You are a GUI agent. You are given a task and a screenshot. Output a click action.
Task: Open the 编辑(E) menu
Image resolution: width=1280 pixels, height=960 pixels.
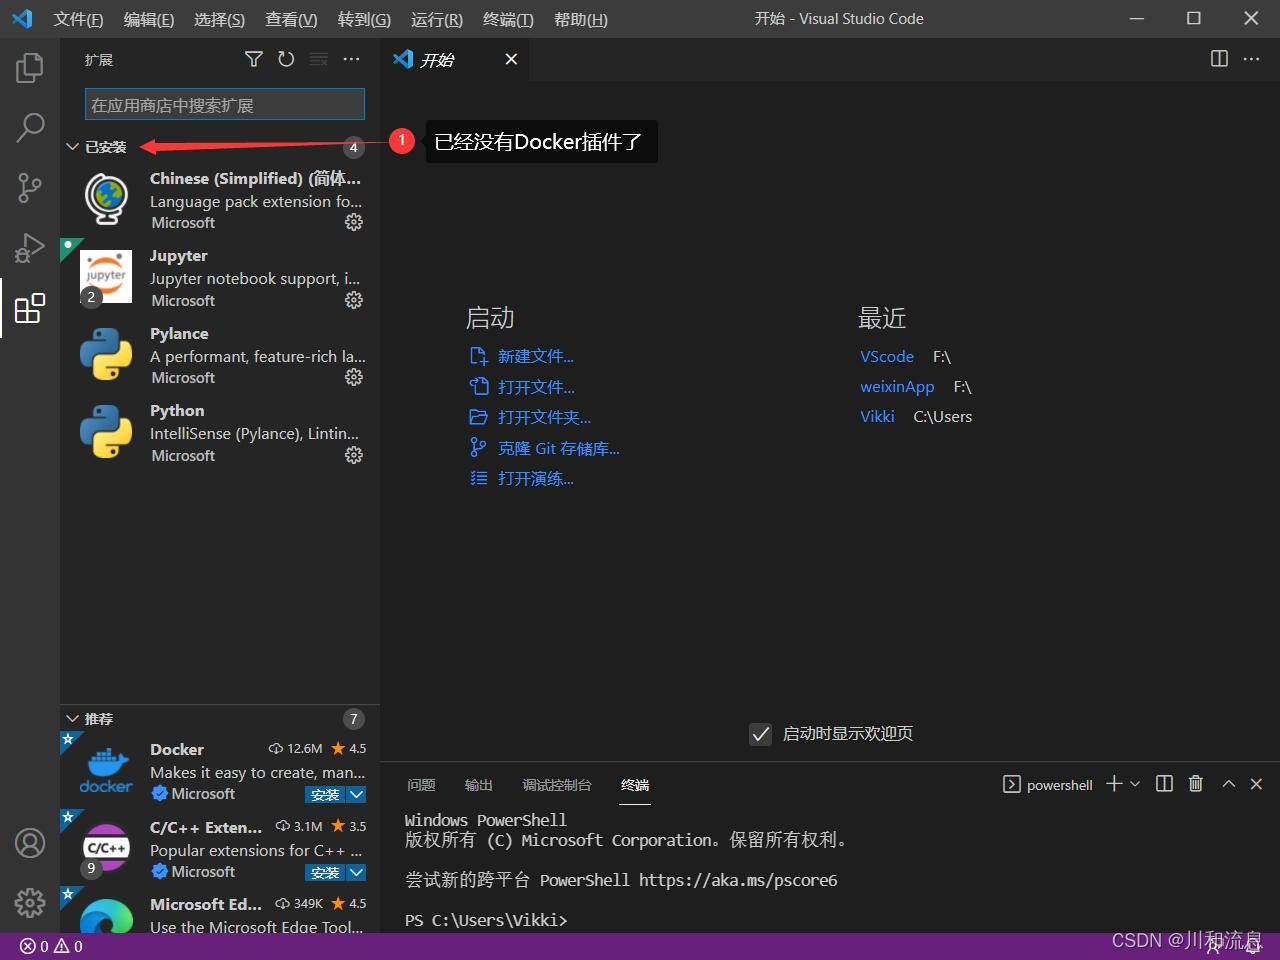click(149, 19)
